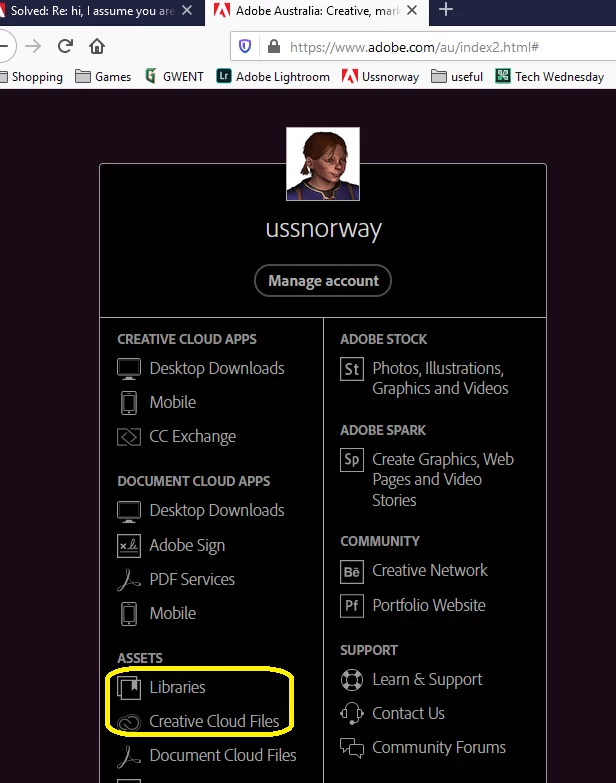Viewport: 616px width, 783px height.
Task: Open the Shopping bookmarks folder
Action: [x=32, y=76]
